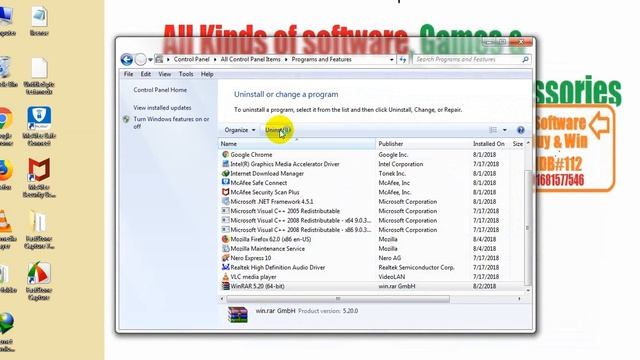The height and width of the screenshot is (360, 640).
Task: Open the address bar history dropdown
Action: (x=391, y=60)
